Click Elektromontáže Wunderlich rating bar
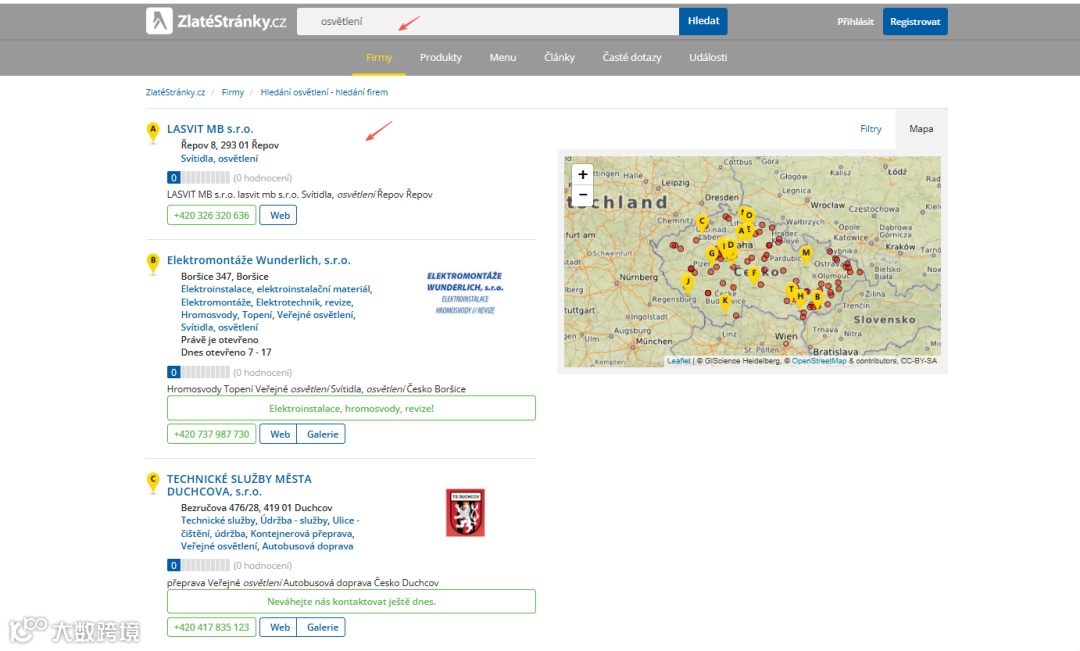1080x651 pixels. (198, 372)
